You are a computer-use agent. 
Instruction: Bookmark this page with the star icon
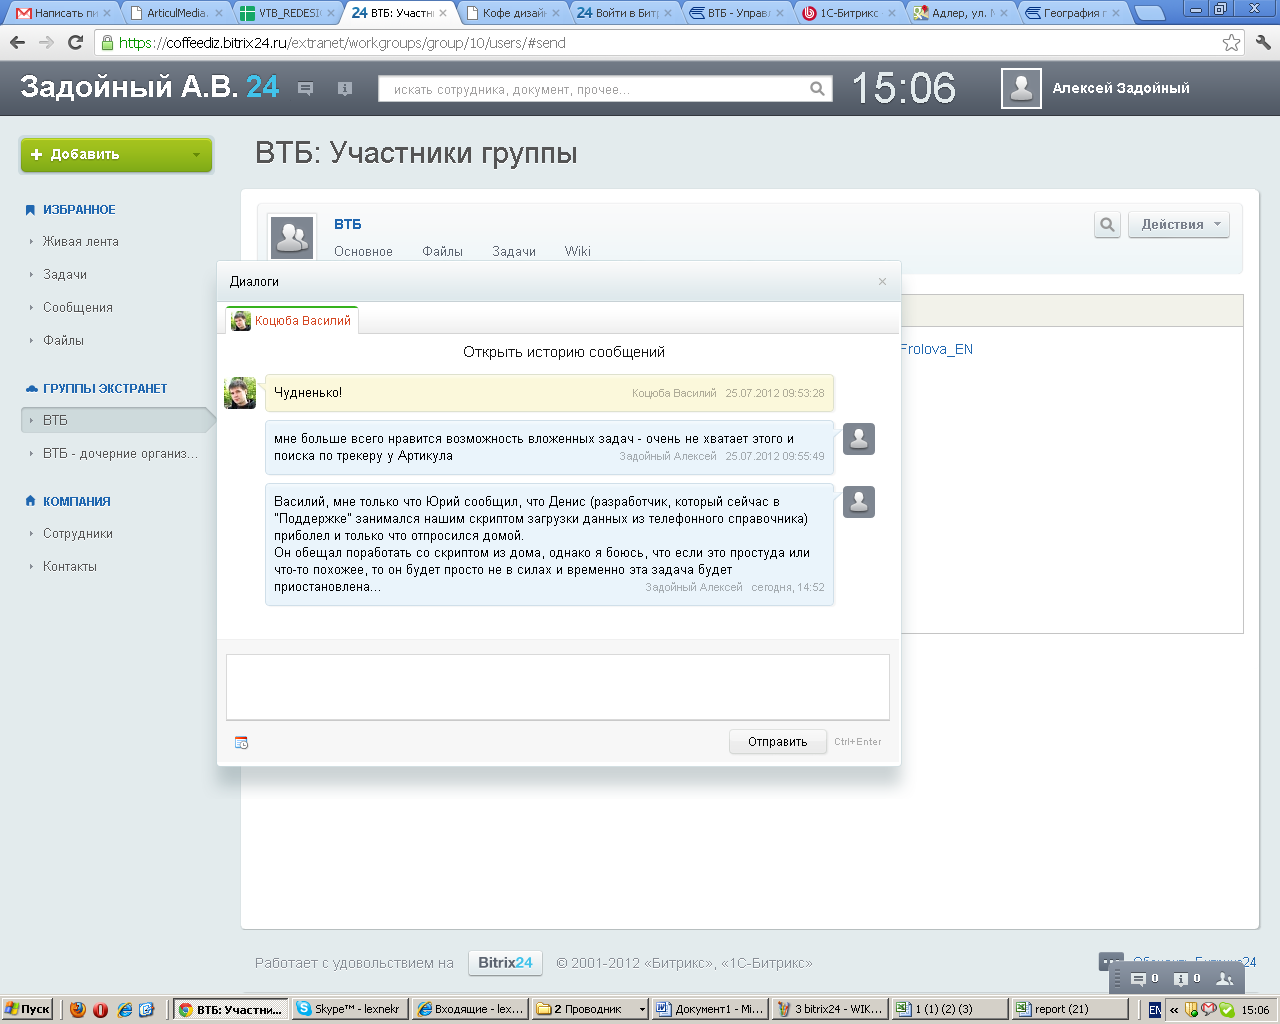[x=1231, y=43]
